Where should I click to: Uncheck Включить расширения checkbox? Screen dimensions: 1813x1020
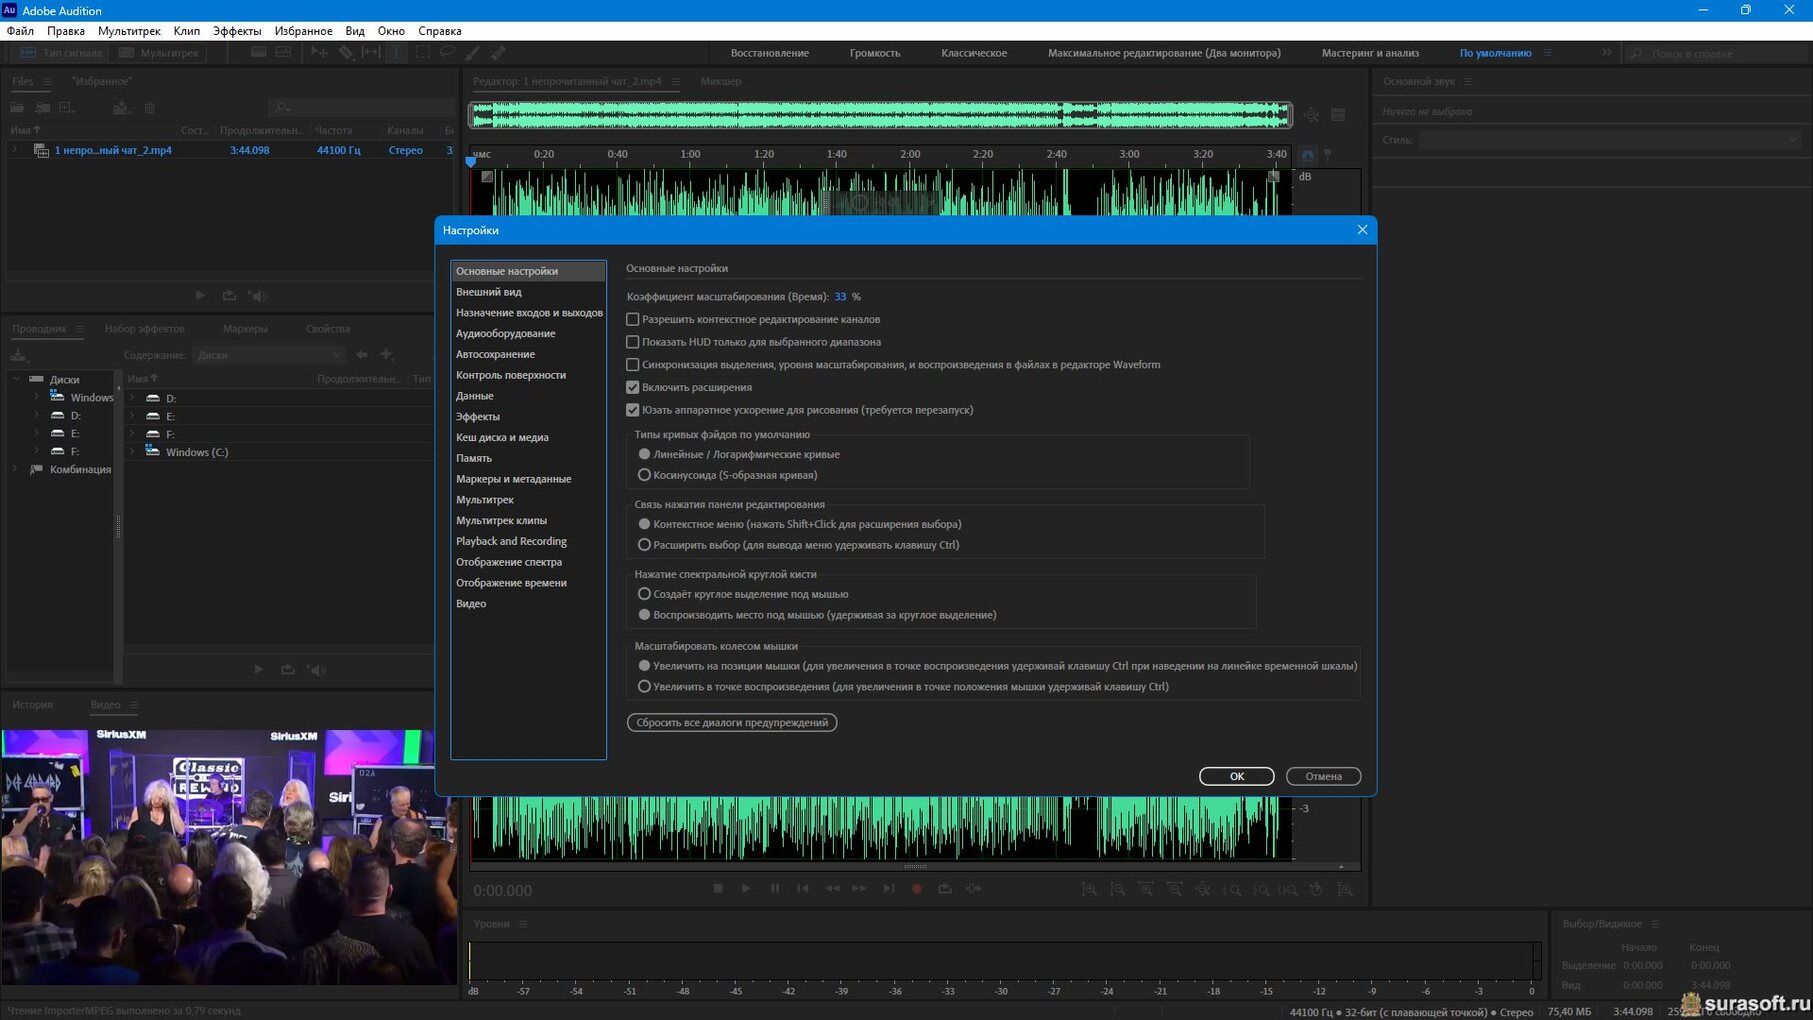pos(632,387)
